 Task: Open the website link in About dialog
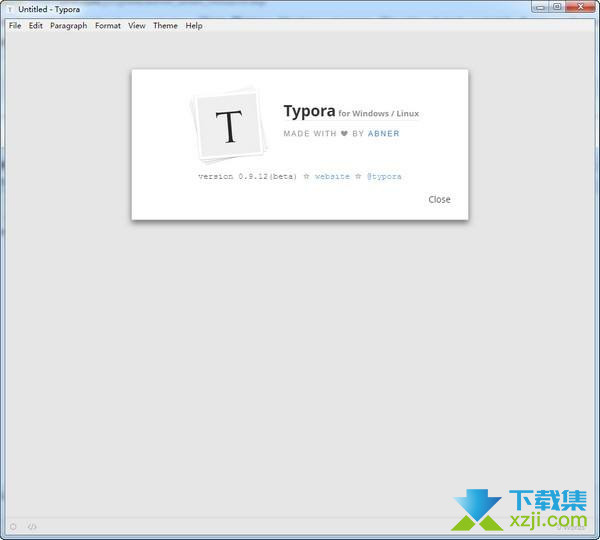click(332, 176)
